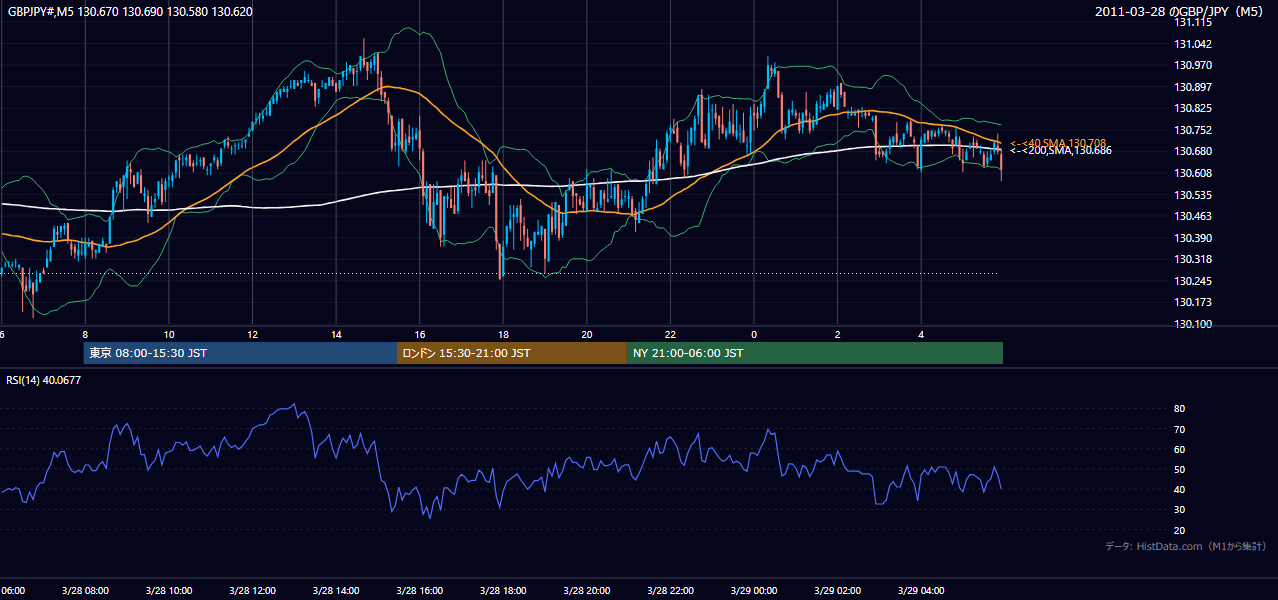
Task: Click the 3/28 20:00 bottom time label
Action: 587,591
